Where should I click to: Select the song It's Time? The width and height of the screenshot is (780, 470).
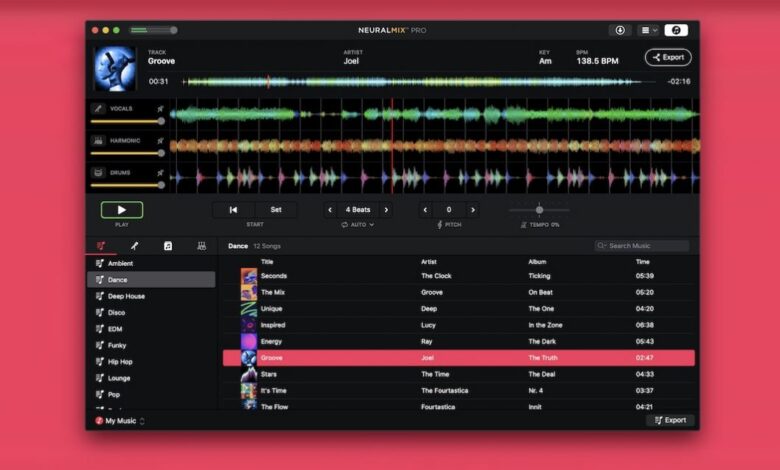click(459, 390)
